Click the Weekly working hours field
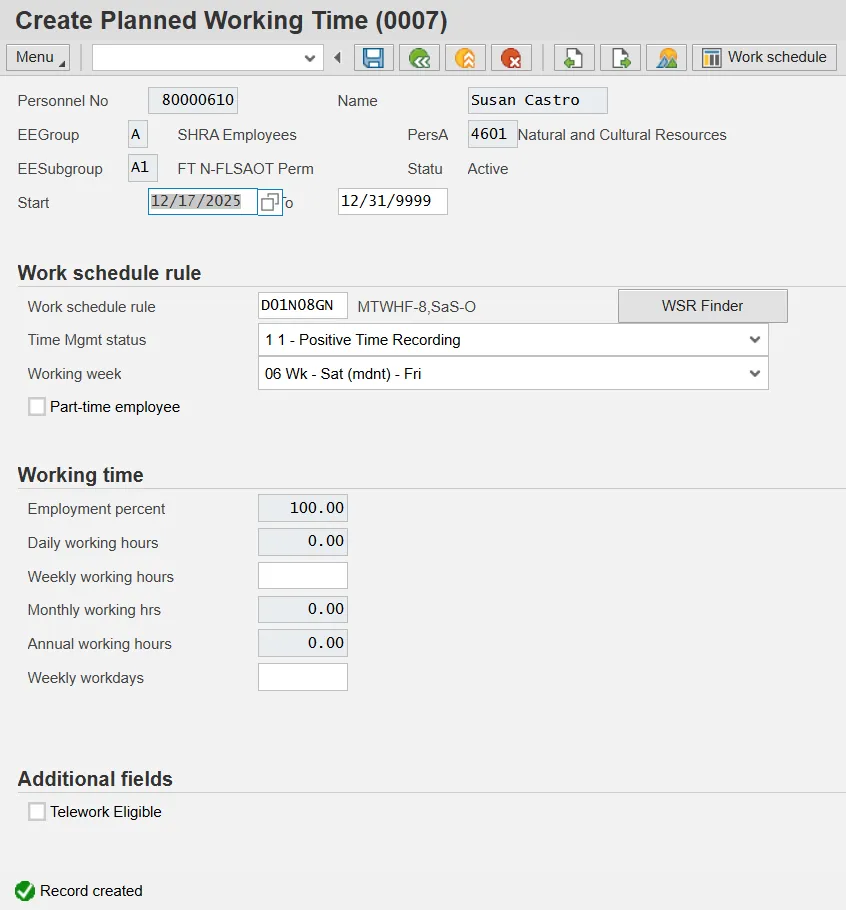846x910 pixels. [303, 576]
